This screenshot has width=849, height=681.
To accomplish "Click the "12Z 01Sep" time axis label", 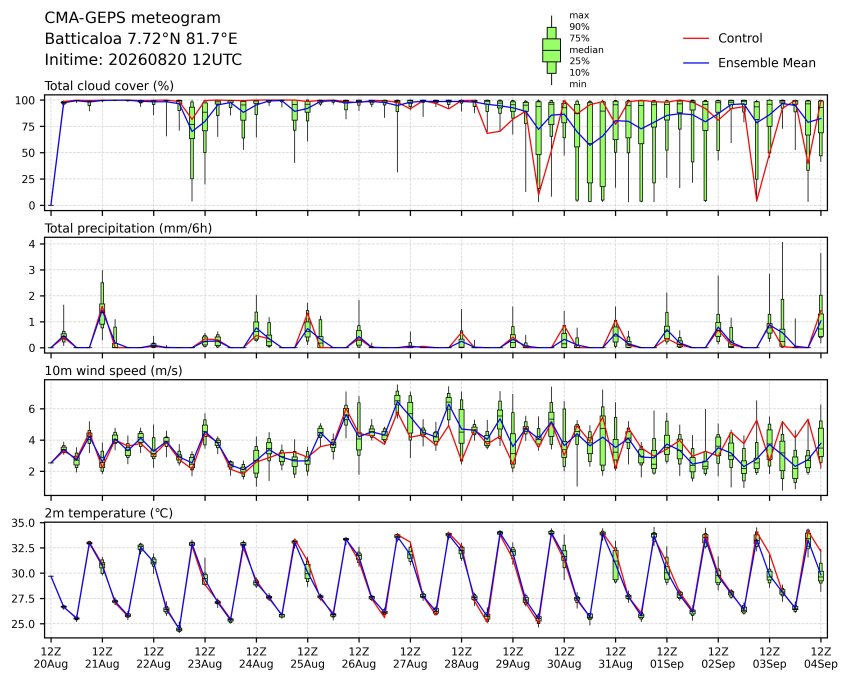I will pyautogui.click(x=667, y=658).
